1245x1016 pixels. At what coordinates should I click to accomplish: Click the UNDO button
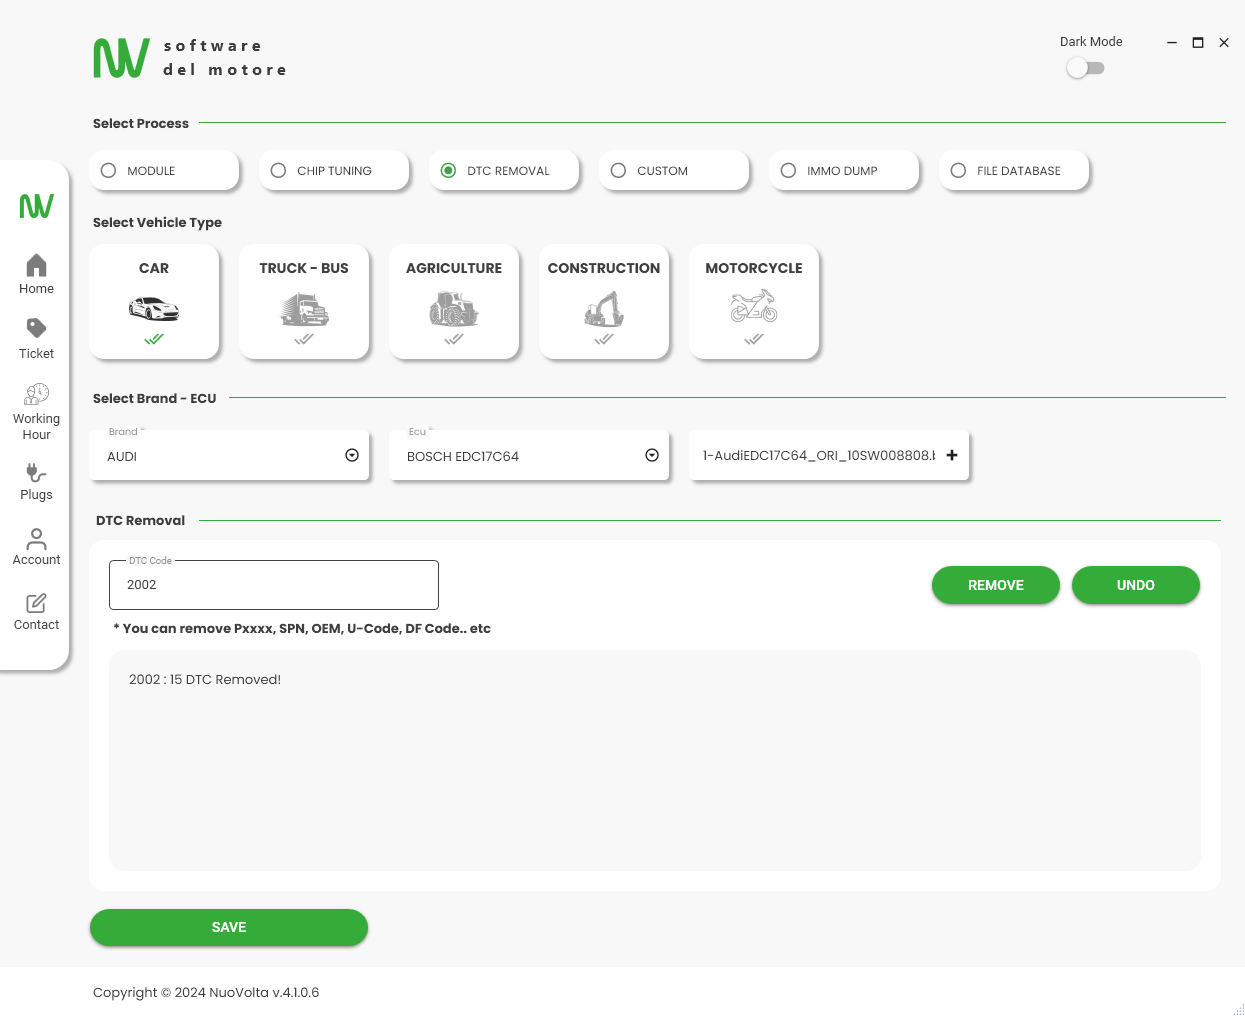[1135, 585]
